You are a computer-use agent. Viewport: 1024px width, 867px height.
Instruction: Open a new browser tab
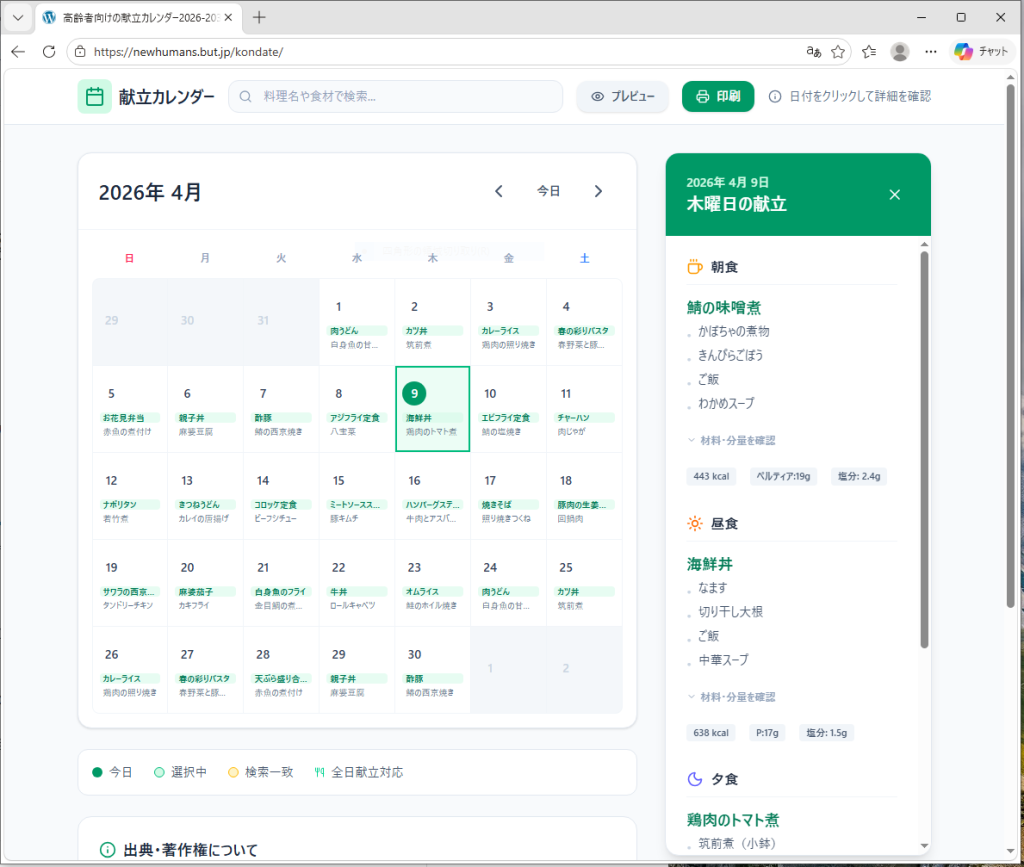click(259, 17)
